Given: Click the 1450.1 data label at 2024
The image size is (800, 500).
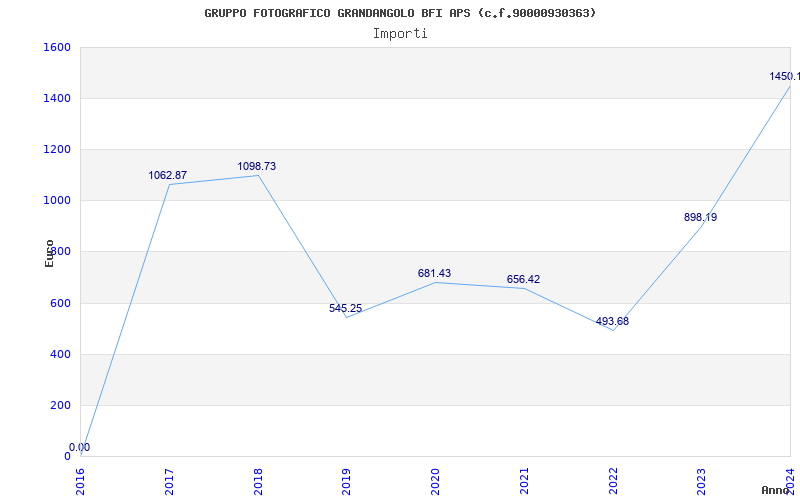Looking at the screenshot, I should pyautogui.click(x=785, y=77).
